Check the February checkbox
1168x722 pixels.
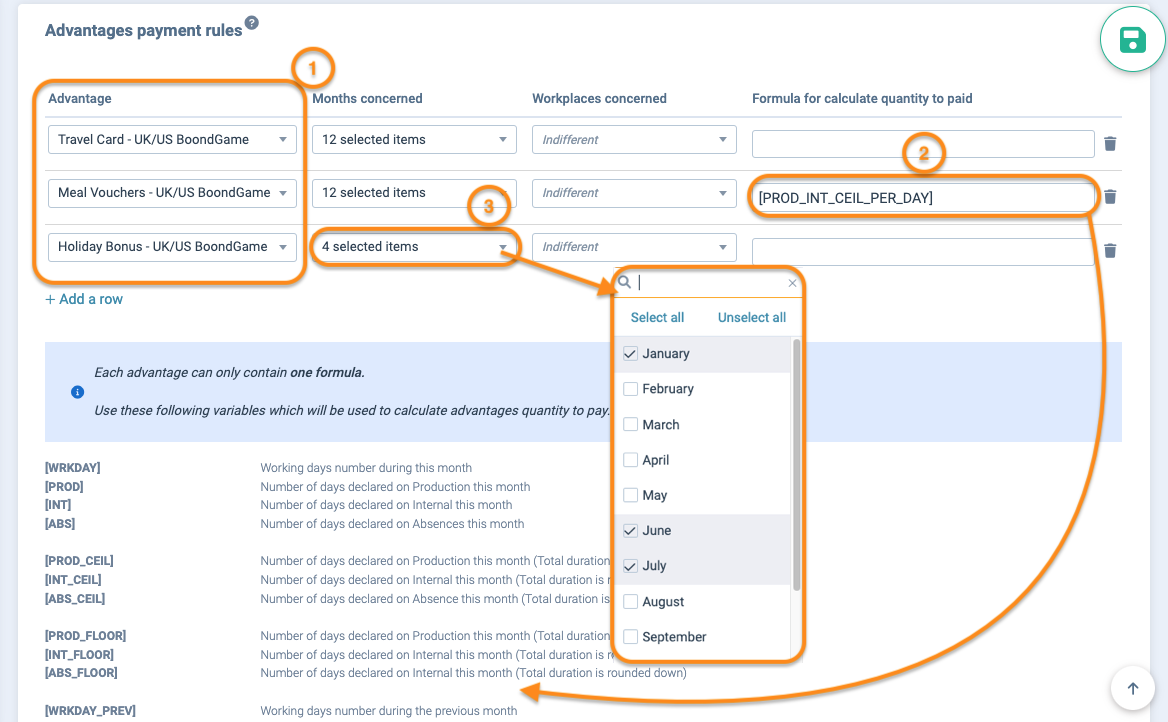[630, 389]
